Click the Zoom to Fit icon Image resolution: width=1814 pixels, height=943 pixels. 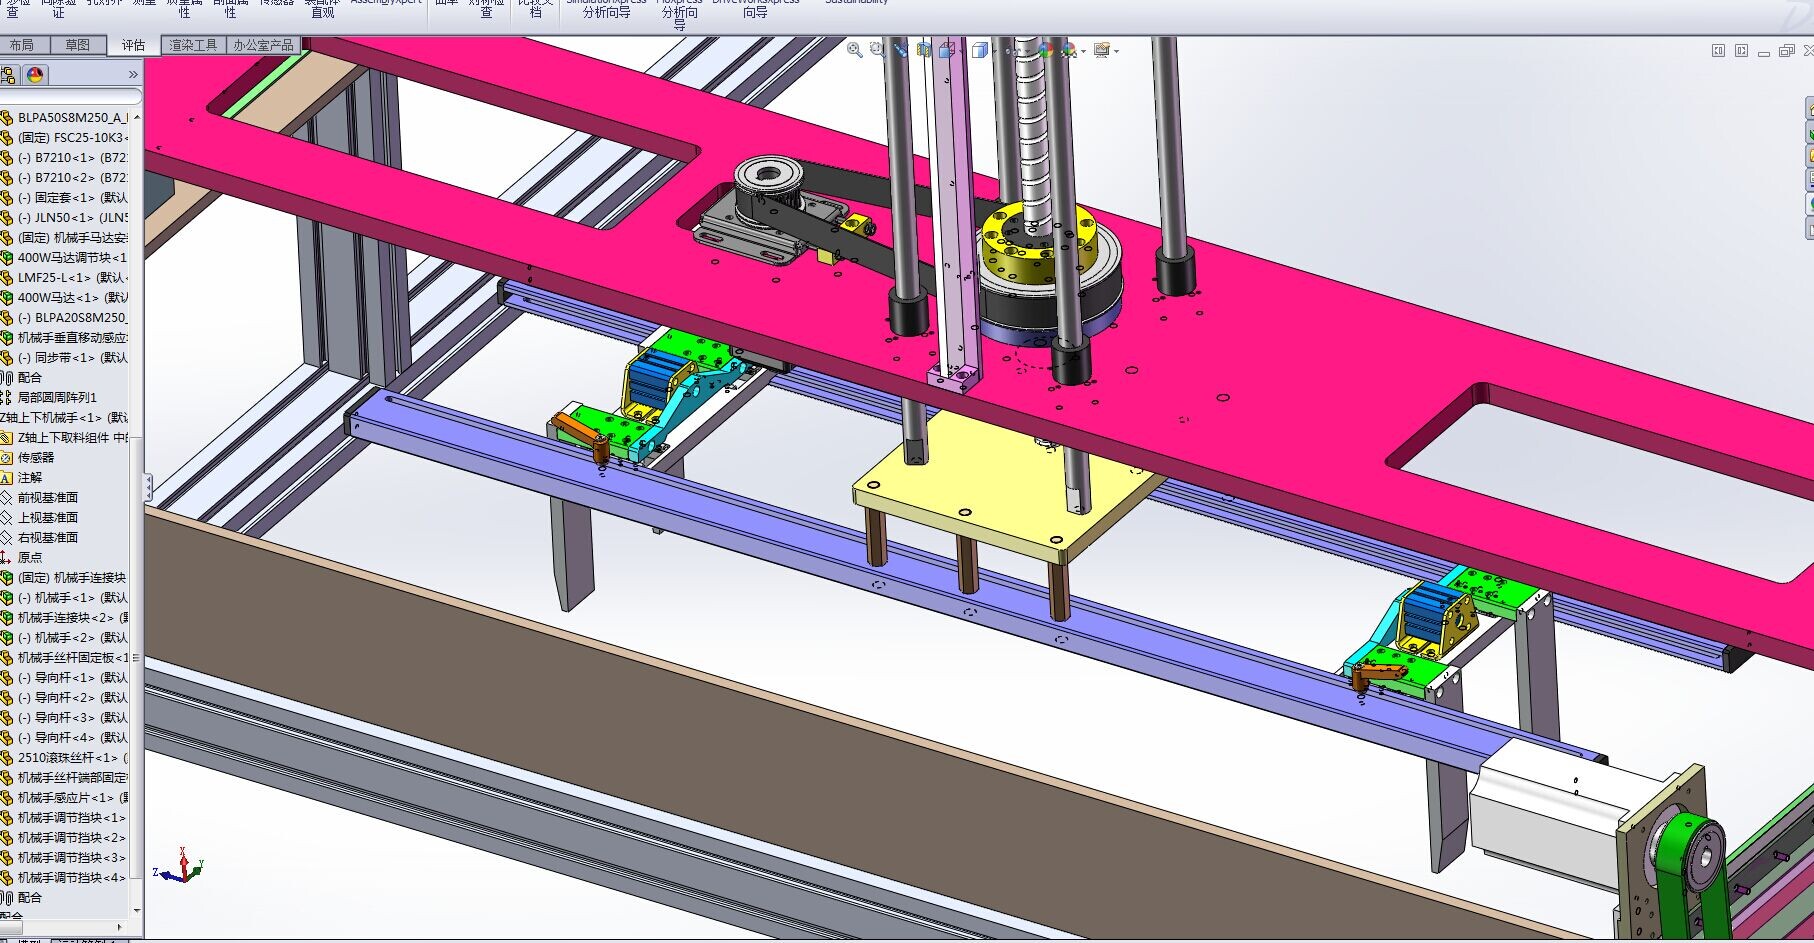click(x=855, y=50)
